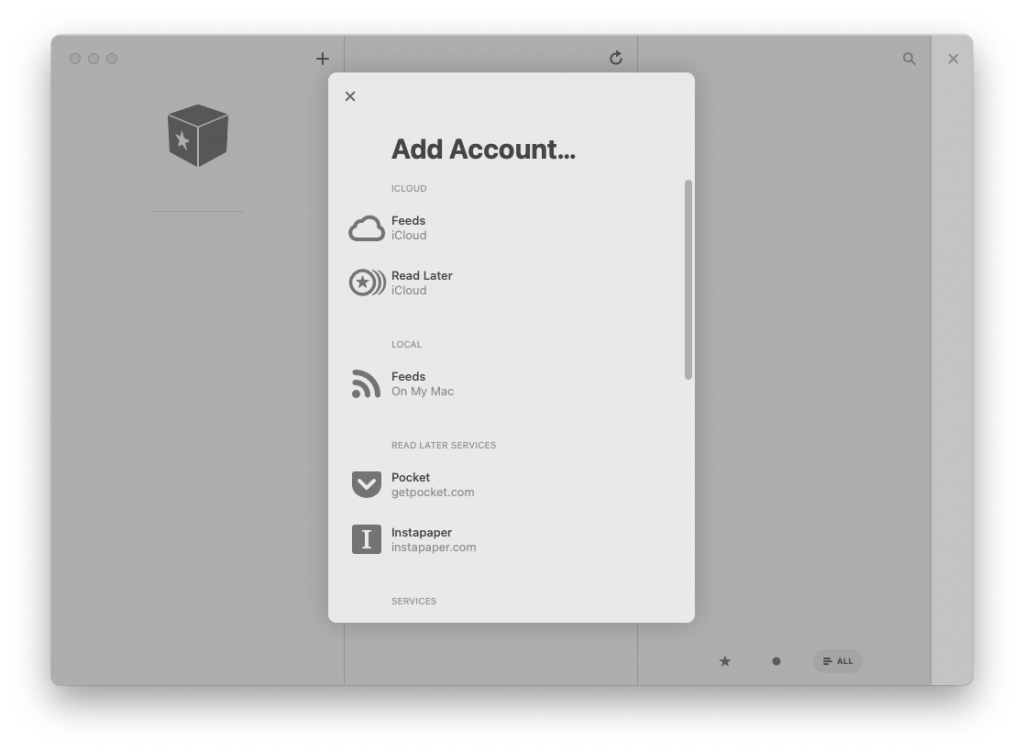Click the Reeder cube star logo
Image resolution: width=1024 pixels, height=753 pixels.
coord(198,135)
